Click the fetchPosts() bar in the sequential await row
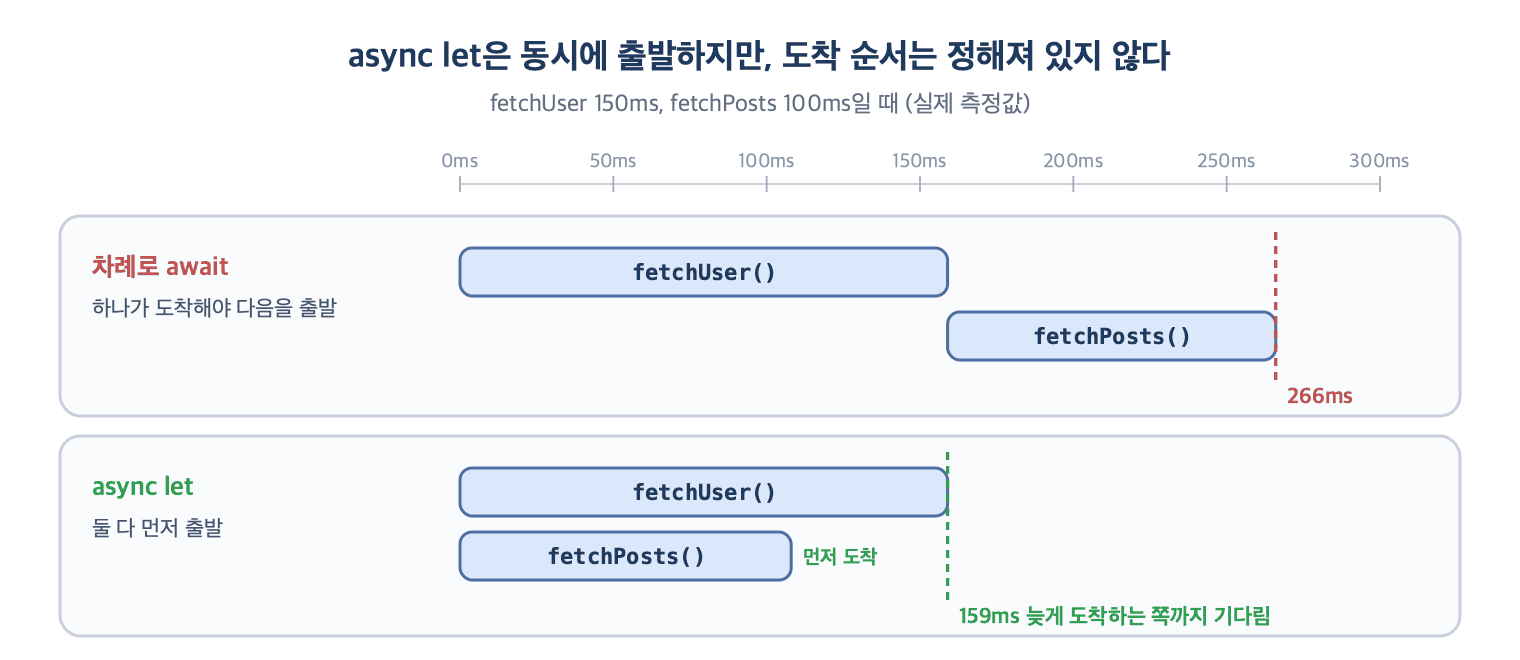 pyautogui.click(x=1111, y=336)
